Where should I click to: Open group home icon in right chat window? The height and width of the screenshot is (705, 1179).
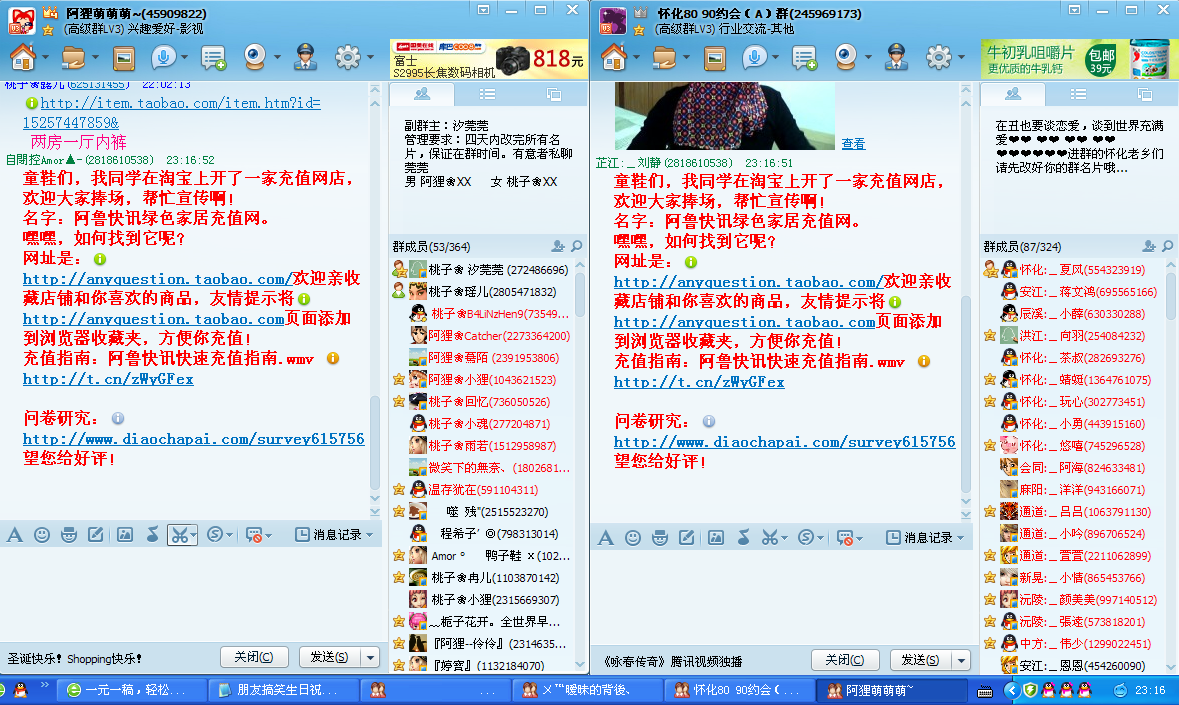(614, 57)
